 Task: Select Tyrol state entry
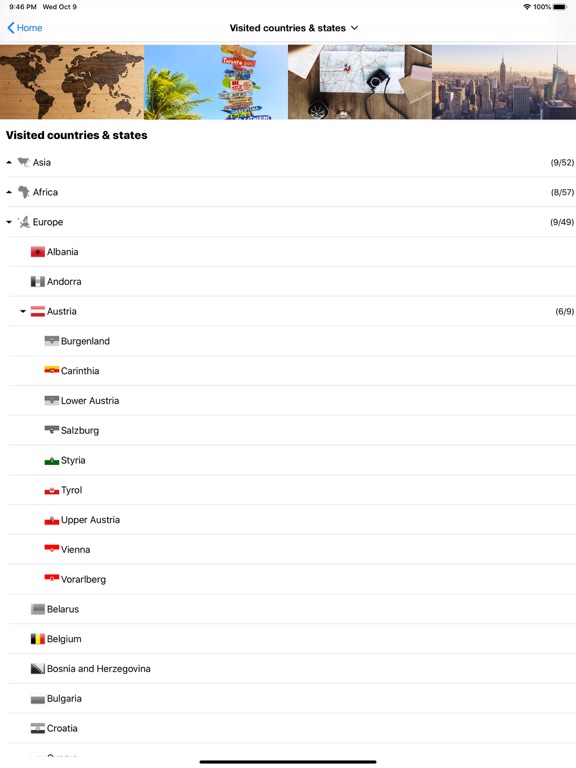(292, 490)
